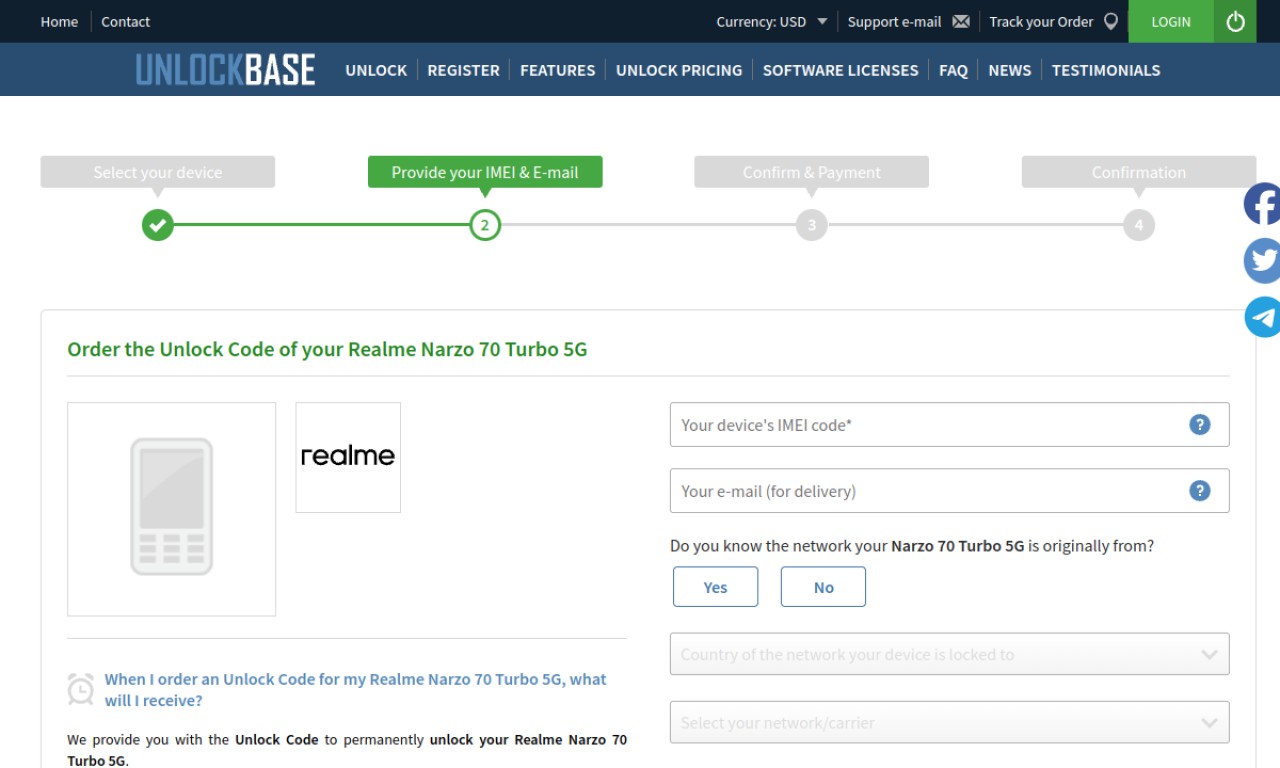Click the Confirm & Payment step tab
This screenshot has height=768, width=1280.
coord(812,172)
